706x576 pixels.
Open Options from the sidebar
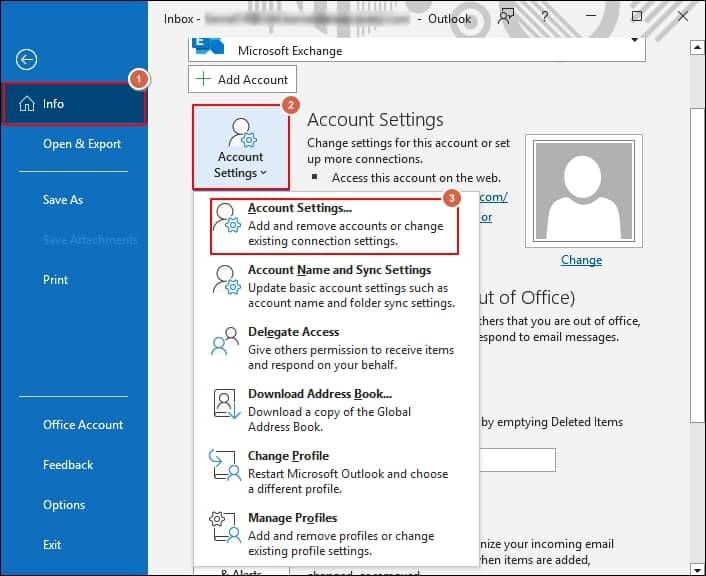64,505
